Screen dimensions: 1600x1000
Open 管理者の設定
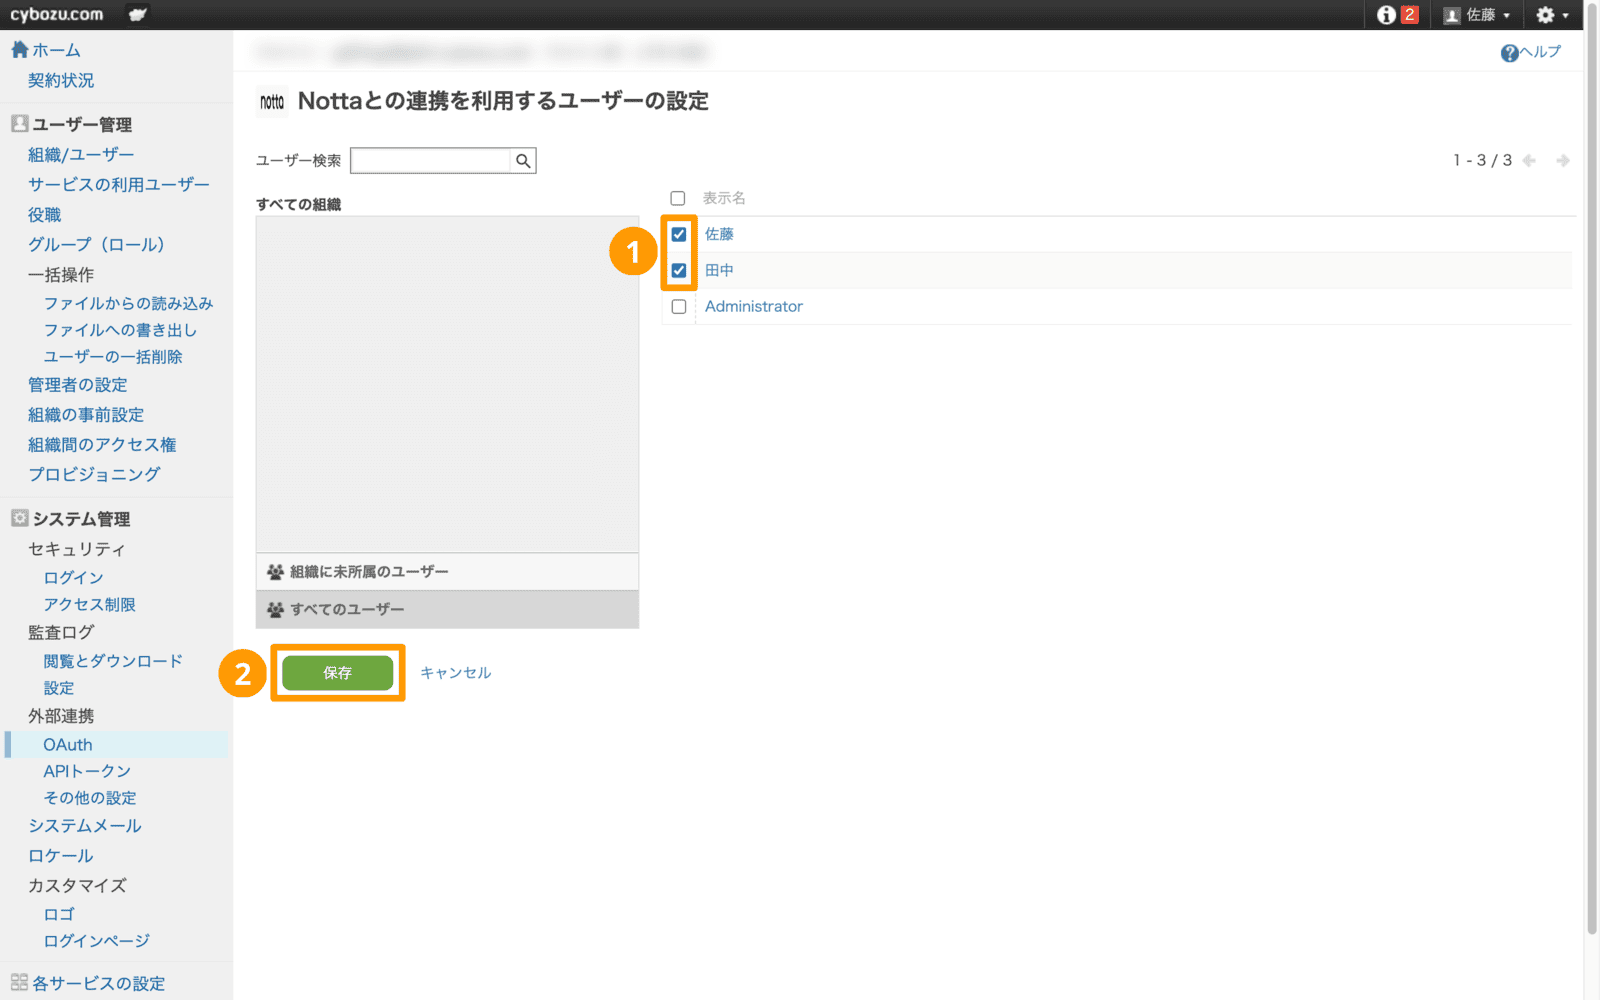[x=78, y=385]
